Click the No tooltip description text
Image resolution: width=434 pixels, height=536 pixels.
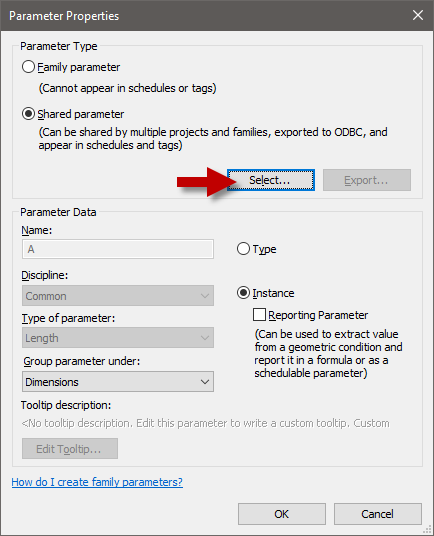[205, 423]
